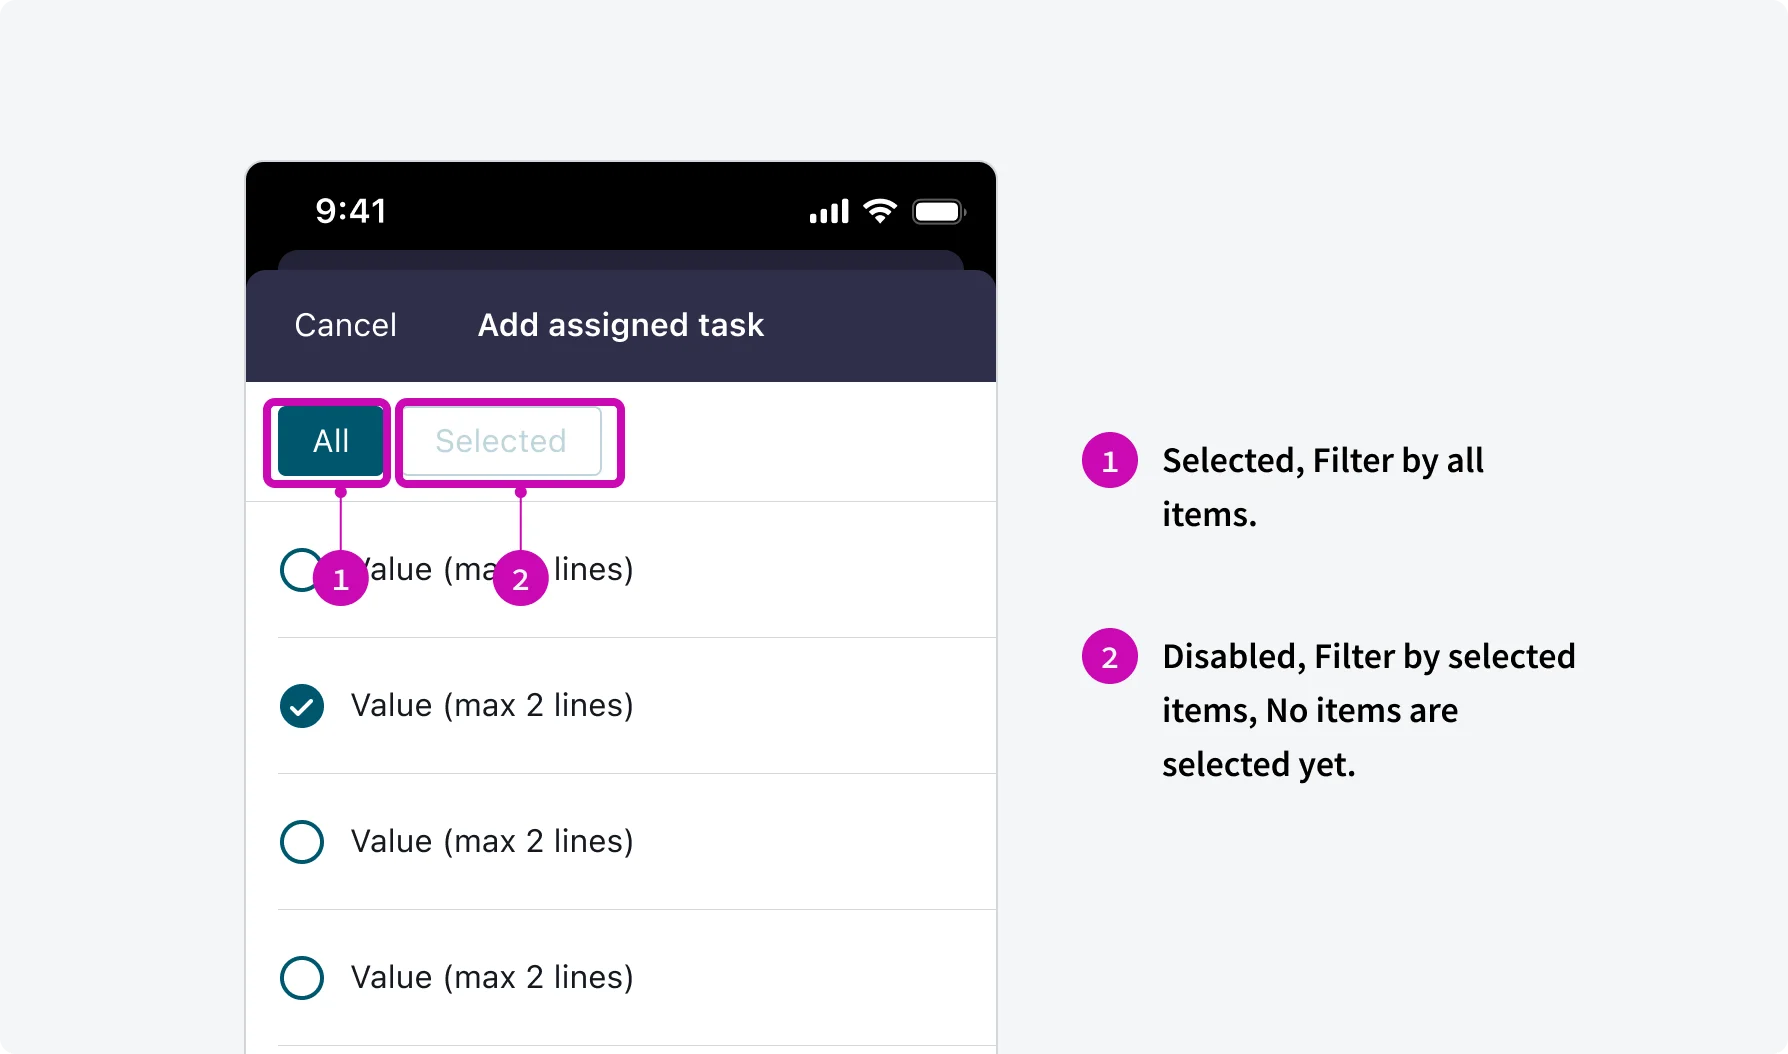This screenshot has width=1788, height=1054.
Task: Click the cellular signal bars icon
Action: (829, 212)
